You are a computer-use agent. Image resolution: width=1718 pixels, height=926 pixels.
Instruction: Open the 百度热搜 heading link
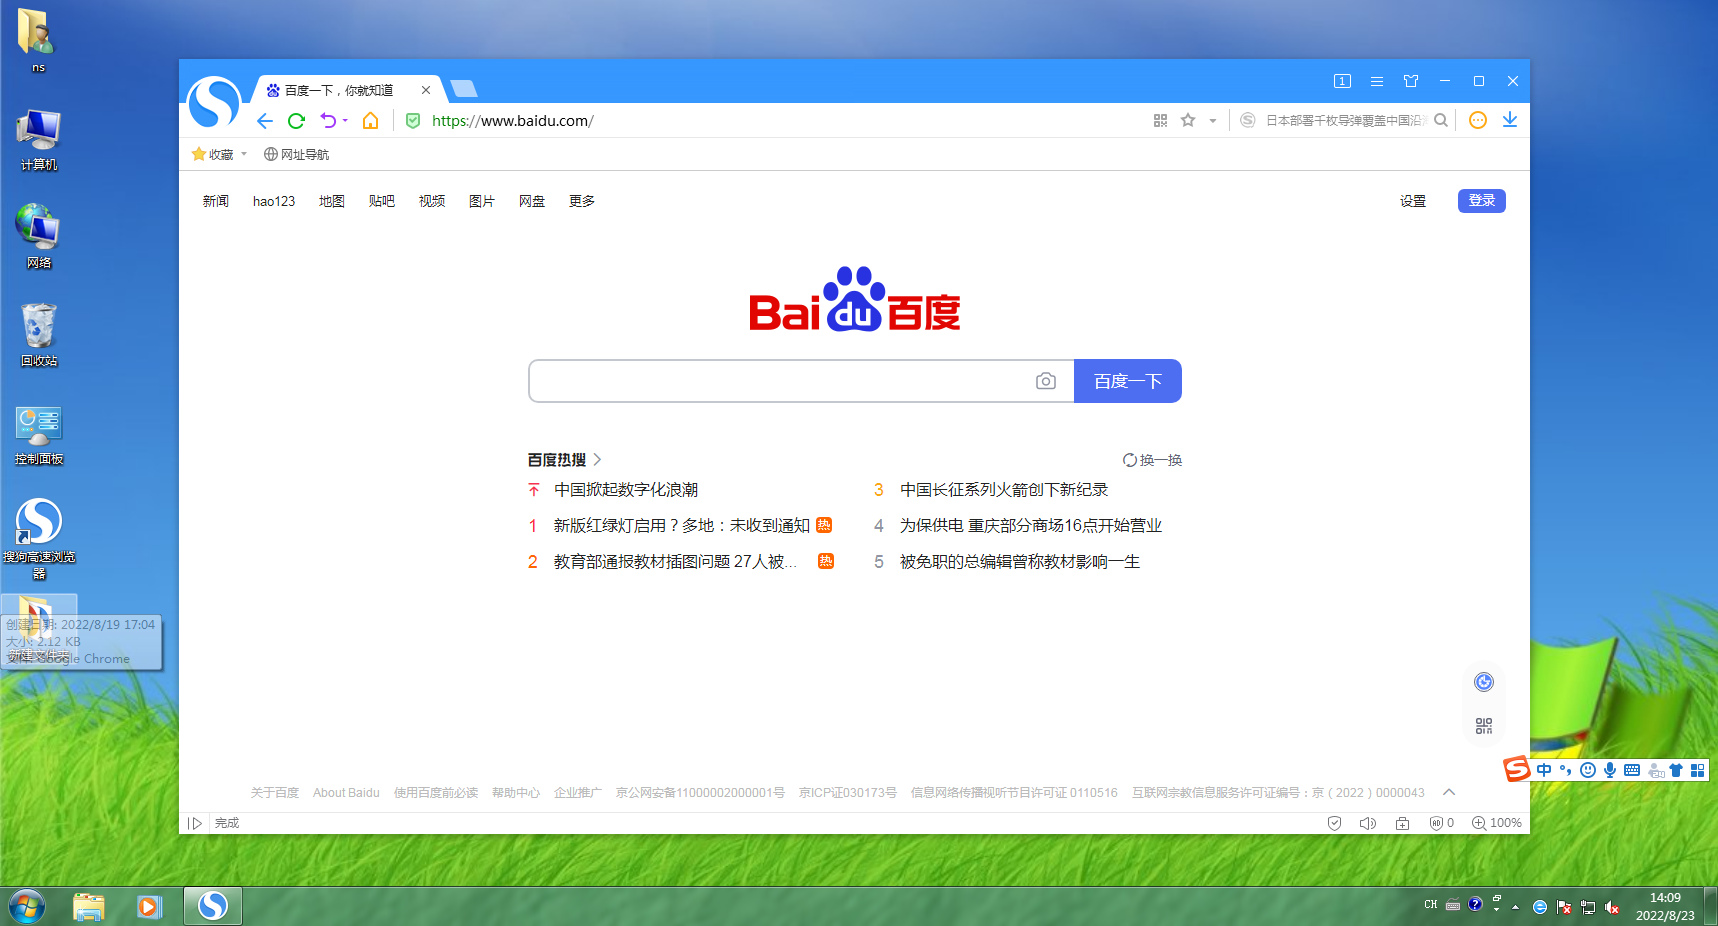click(x=565, y=460)
